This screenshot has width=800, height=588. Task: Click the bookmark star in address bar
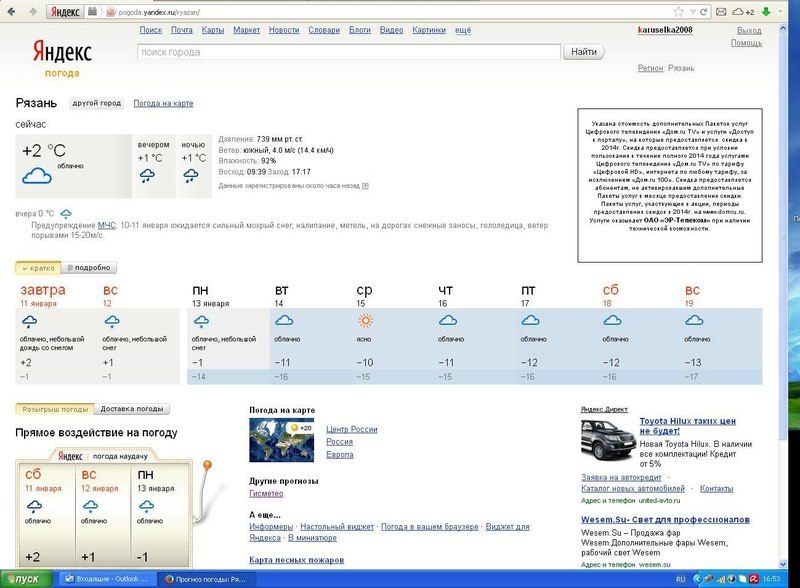(x=678, y=12)
